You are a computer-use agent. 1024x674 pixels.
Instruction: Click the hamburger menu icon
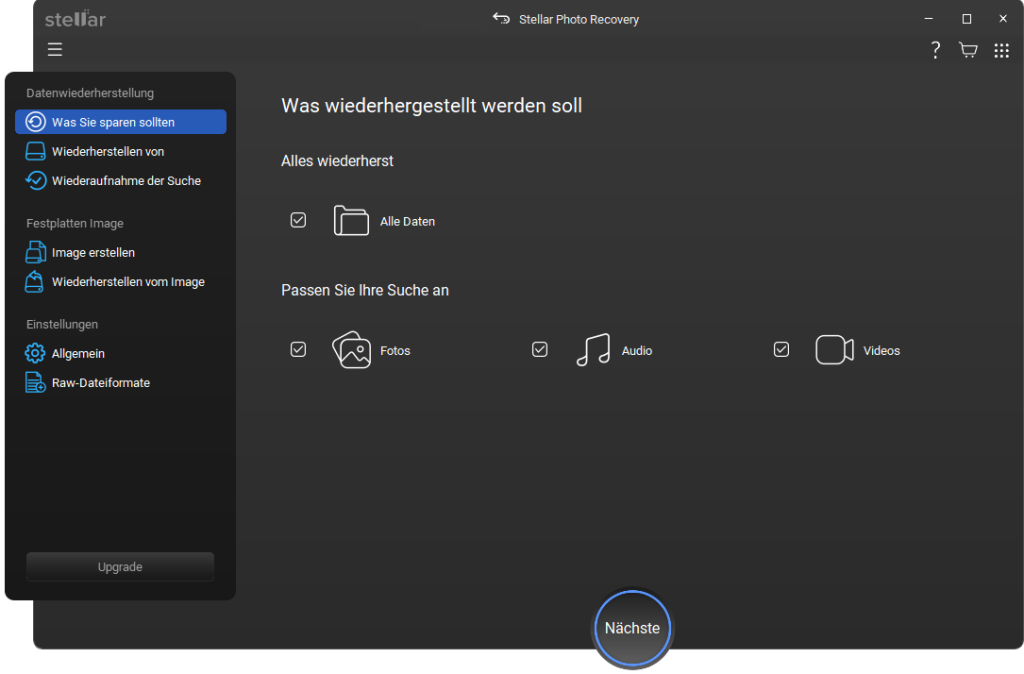(55, 50)
